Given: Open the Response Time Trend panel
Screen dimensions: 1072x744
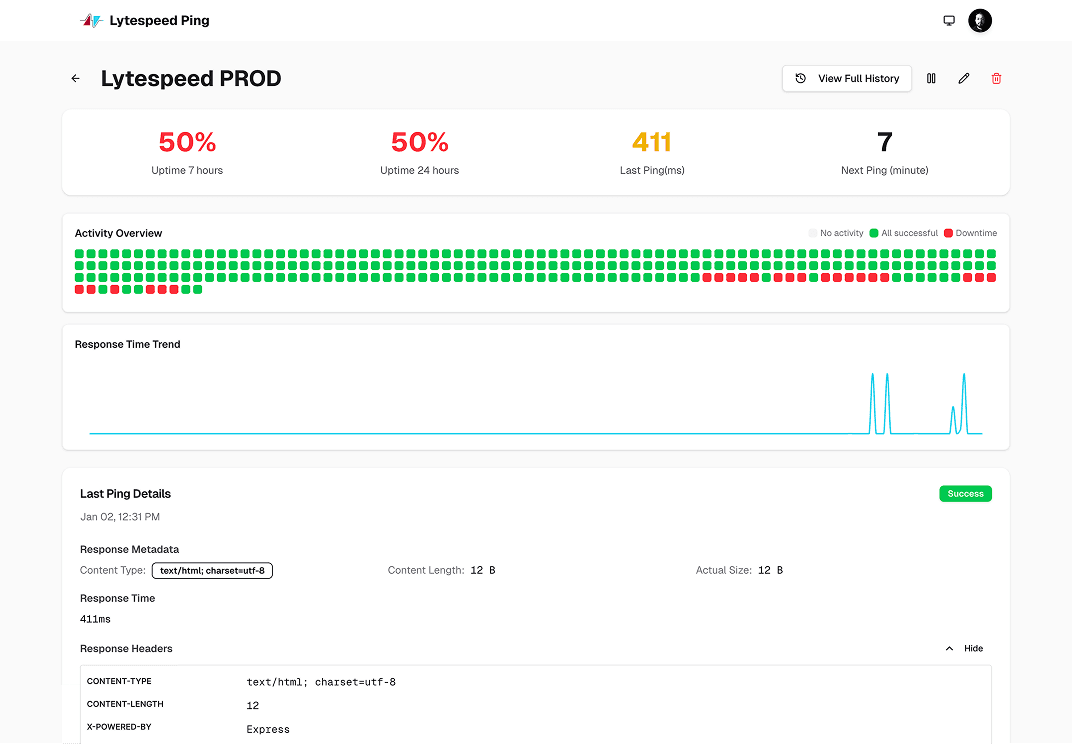Looking at the screenshot, I should (x=127, y=344).
